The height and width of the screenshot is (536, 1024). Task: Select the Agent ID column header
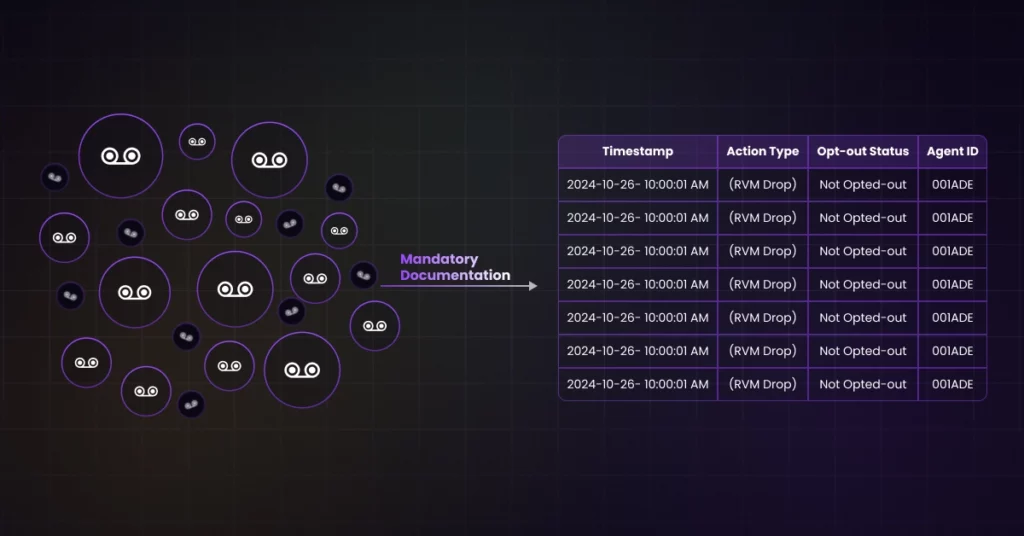click(952, 151)
